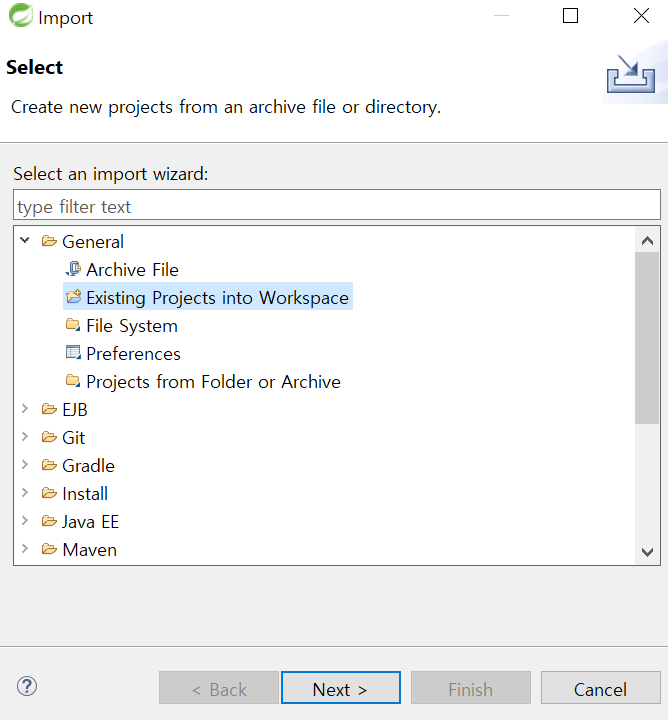Click the Maven folder icon
The width and height of the screenshot is (668, 720).
49,549
